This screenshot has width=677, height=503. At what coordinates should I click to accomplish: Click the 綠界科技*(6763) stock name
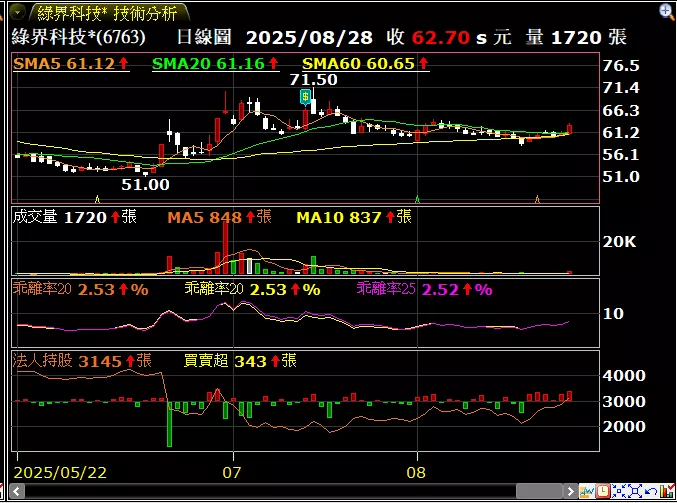(78, 37)
